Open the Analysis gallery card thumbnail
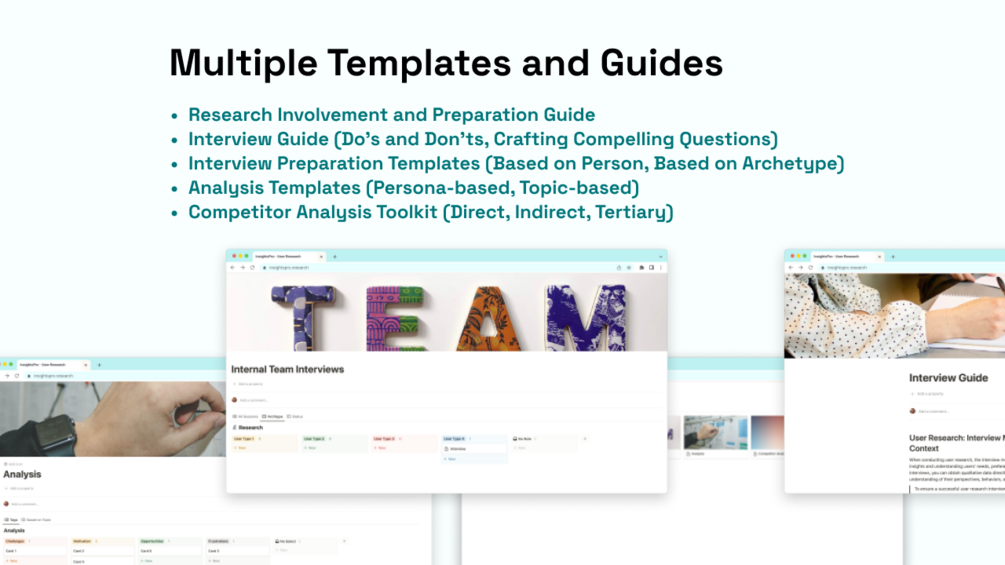The height and width of the screenshot is (565, 1005). (x=715, y=432)
